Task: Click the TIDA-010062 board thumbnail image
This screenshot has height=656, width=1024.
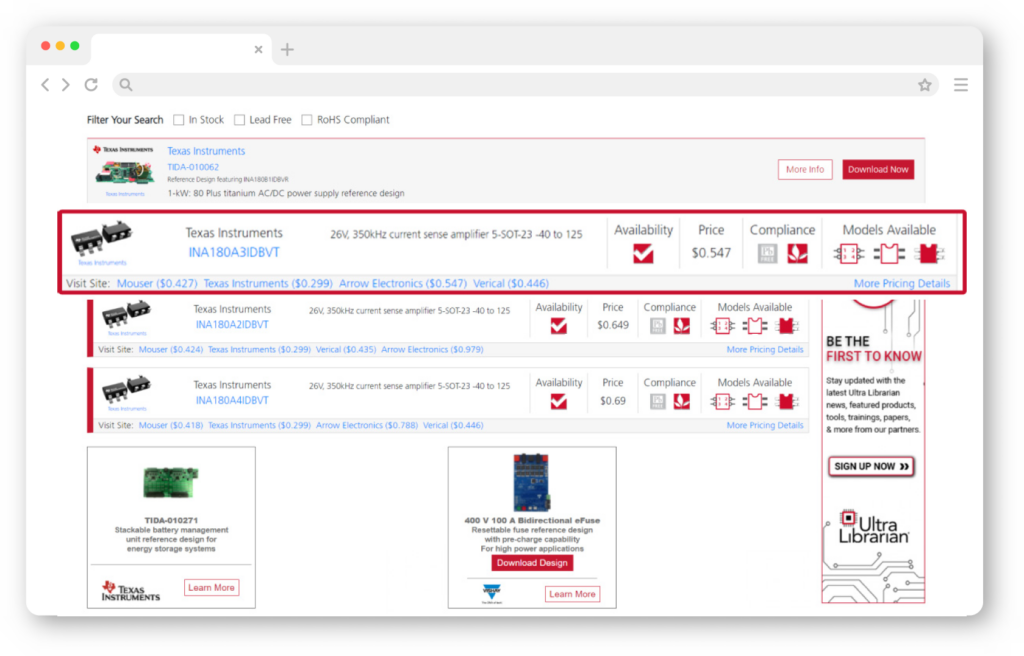Action: [x=125, y=173]
